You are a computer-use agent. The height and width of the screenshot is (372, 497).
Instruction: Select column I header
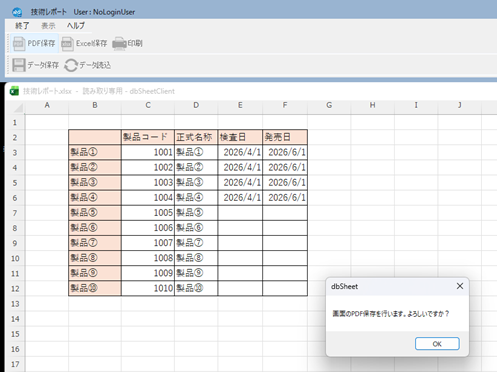coord(416,105)
